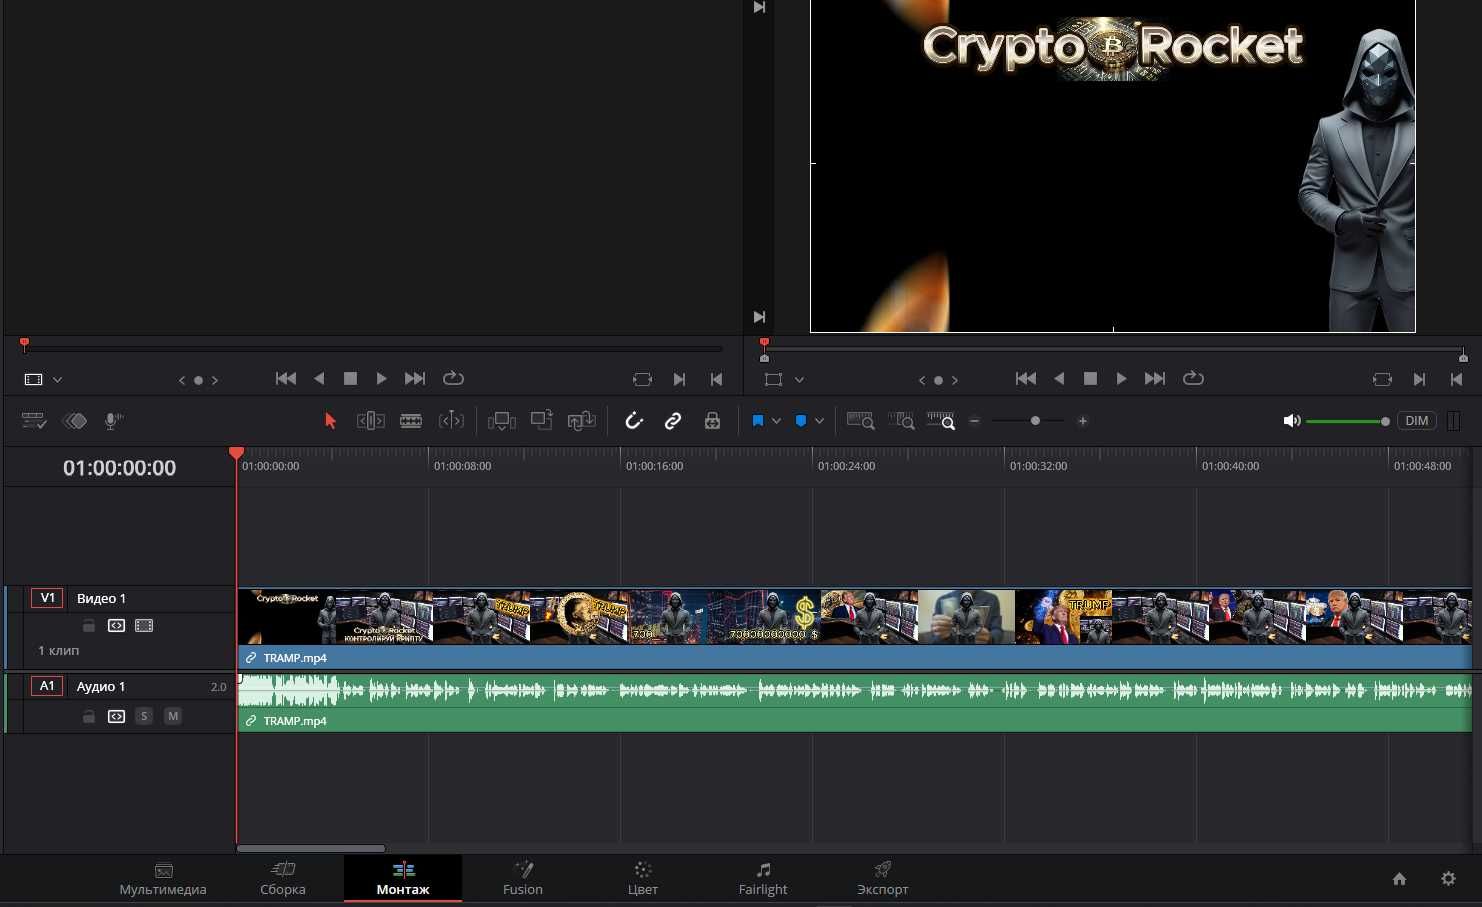The width and height of the screenshot is (1482, 907).
Task: Select the TRAMP.mp4 video clip on V1
Action: pyautogui.click(x=854, y=628)
